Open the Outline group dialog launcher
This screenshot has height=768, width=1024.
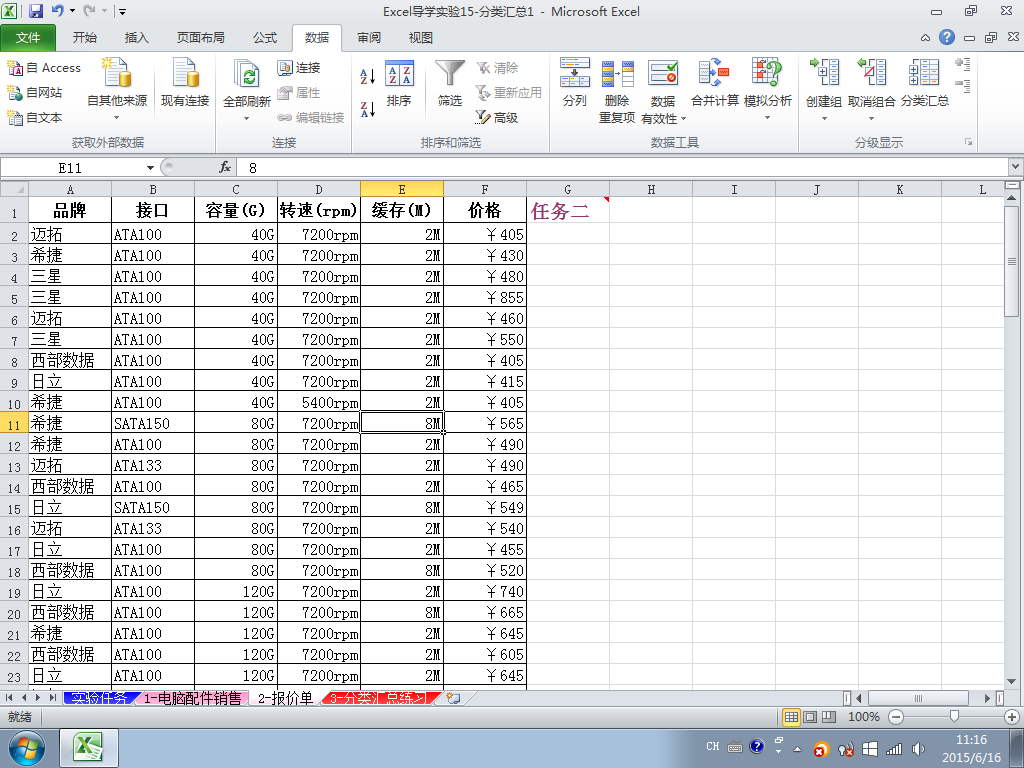(968, 142)
